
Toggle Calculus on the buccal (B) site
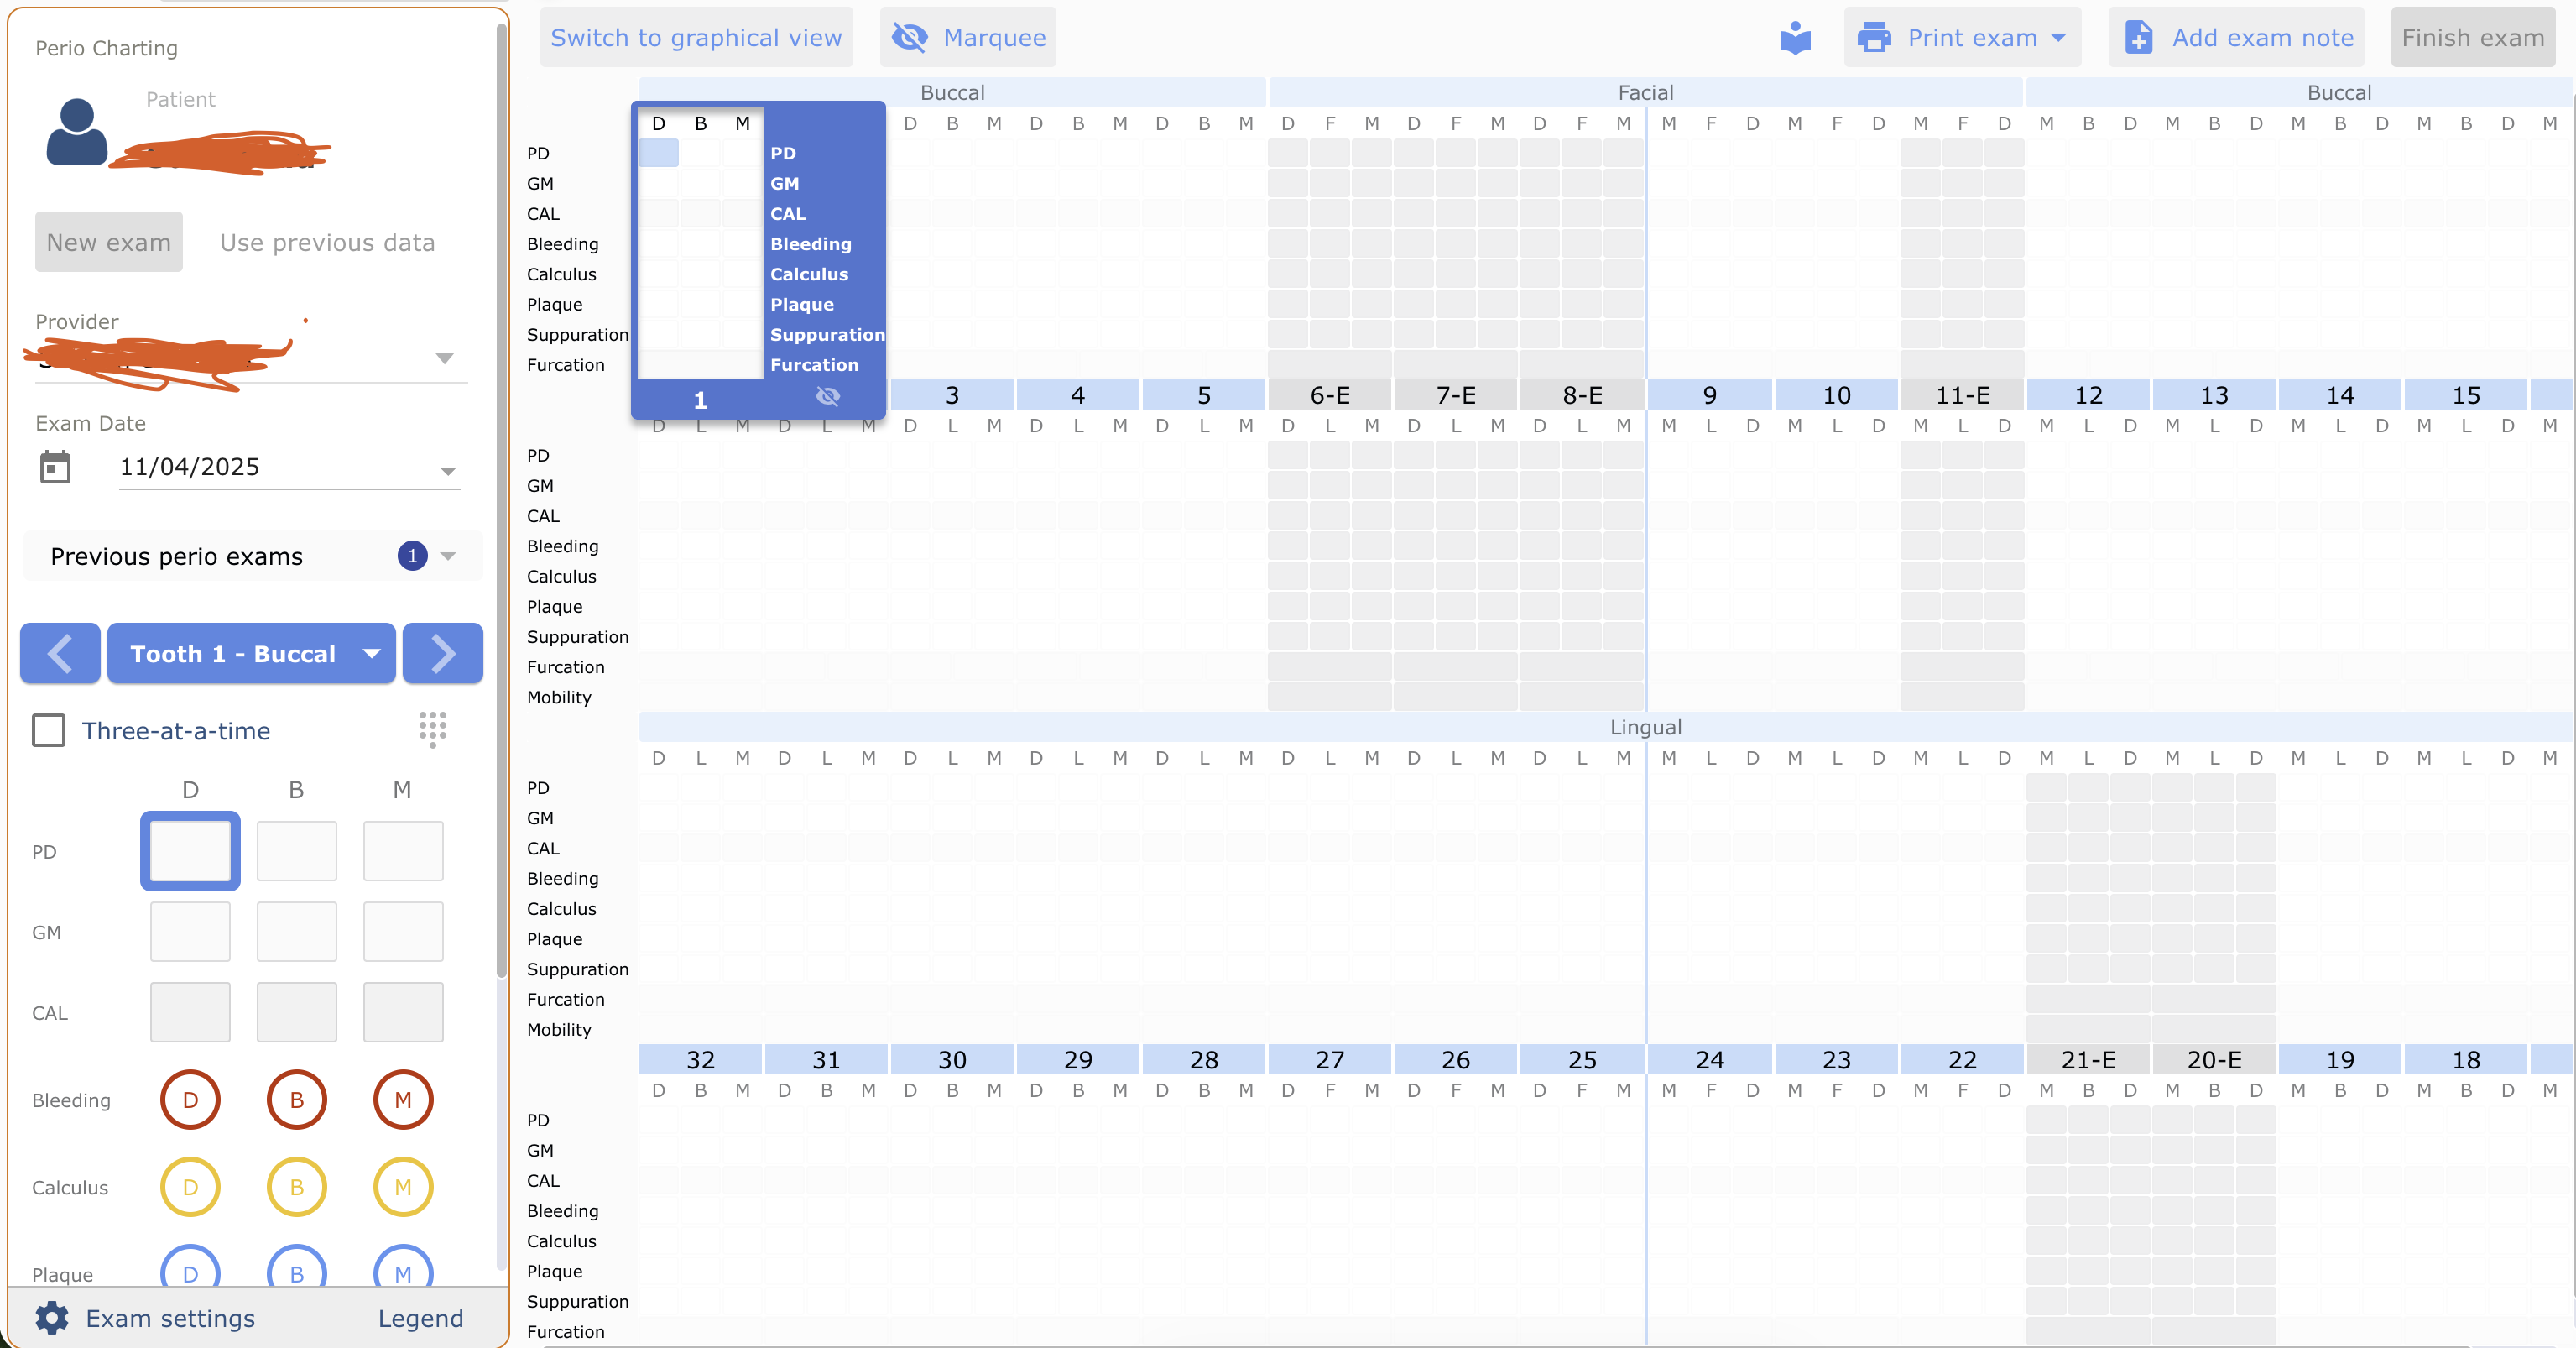tap(297, 1187)
